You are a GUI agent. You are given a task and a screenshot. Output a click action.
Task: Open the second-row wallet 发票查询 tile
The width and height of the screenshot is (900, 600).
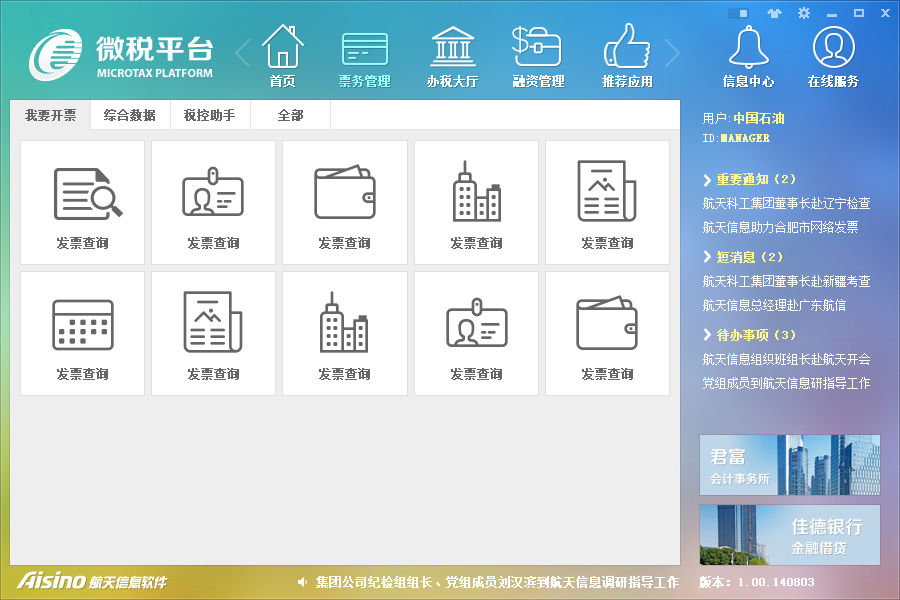pos(607,333)
